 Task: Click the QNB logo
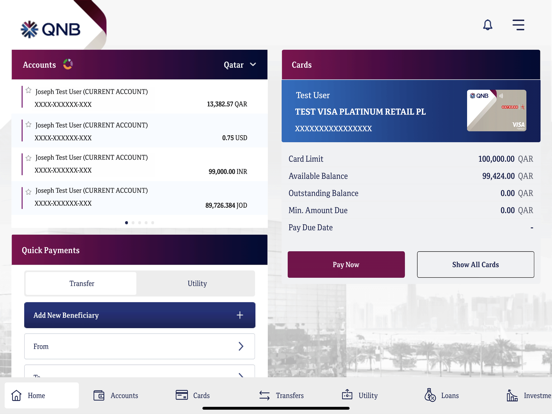pyautogui.click(x=50, y=29)
